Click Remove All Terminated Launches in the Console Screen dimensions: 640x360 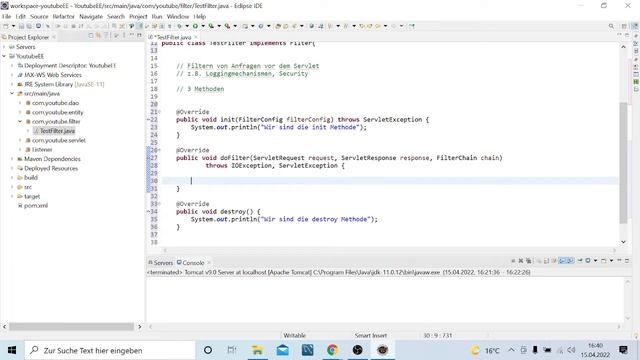pyautogui.click(x=529, y=260)
